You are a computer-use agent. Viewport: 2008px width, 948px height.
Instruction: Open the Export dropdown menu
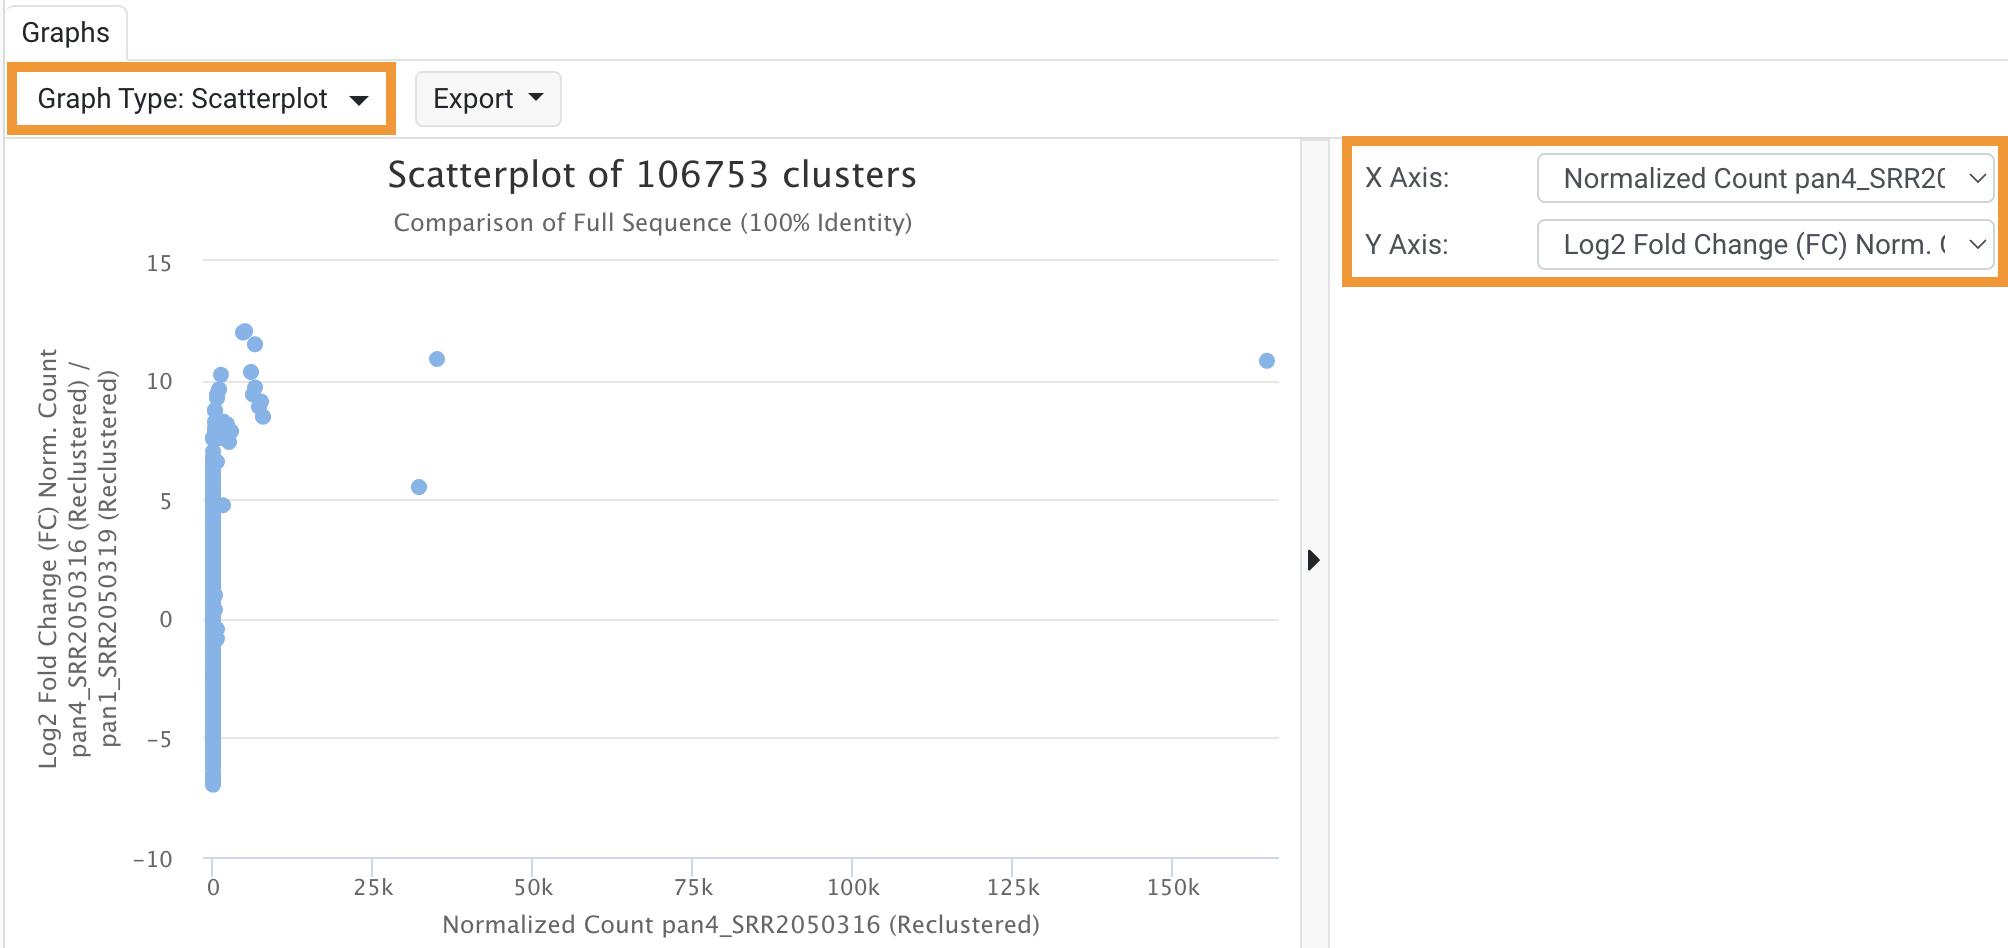coord(488,99)
